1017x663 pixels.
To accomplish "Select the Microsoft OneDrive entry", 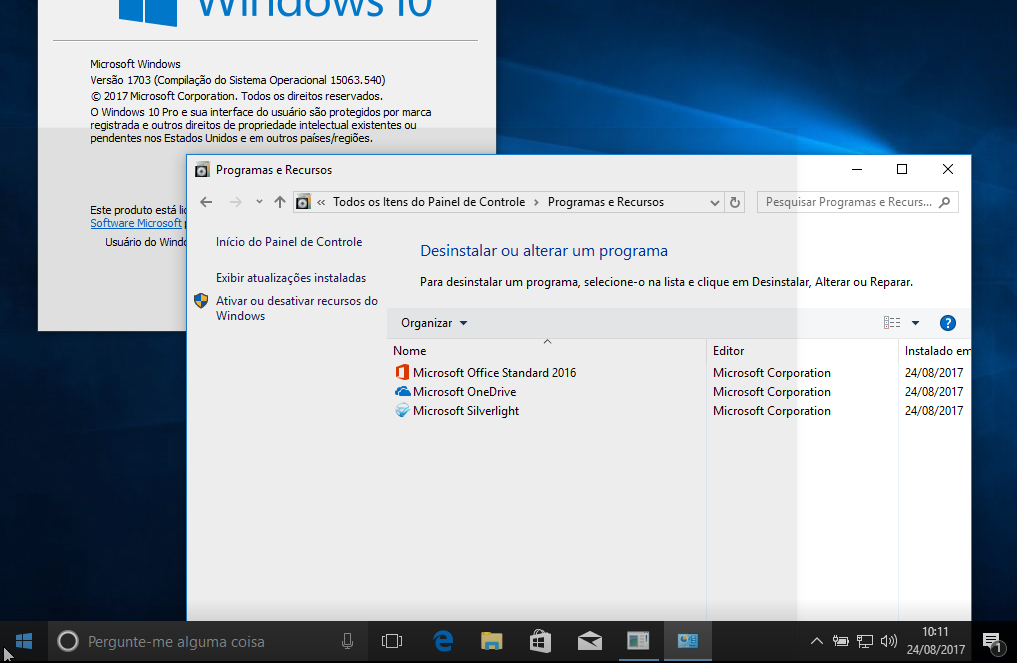I will pyautogui.click(x=464, y=392).
